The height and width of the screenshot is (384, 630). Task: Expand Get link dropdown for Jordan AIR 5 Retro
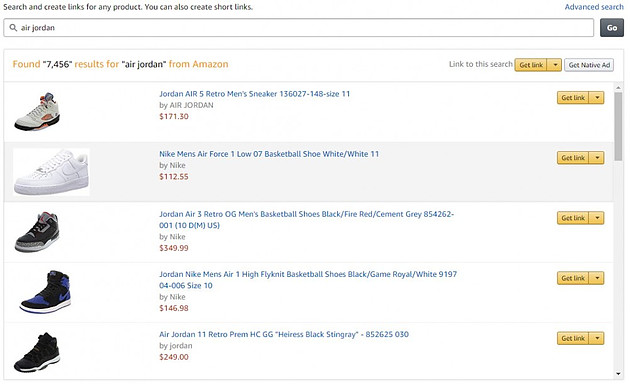[597, 98]
